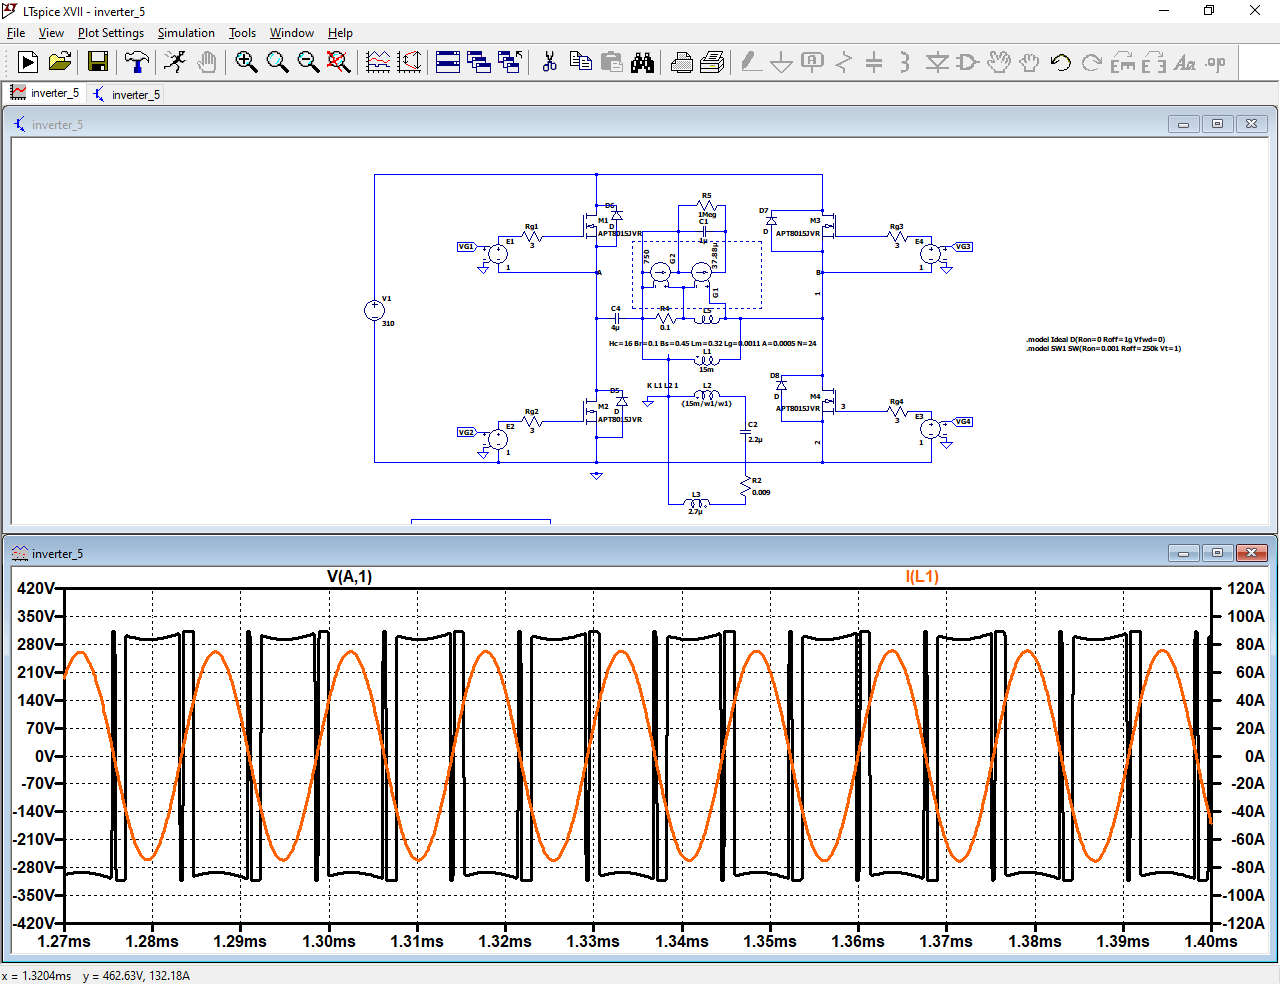The image size is (1280, 984).
Task: Click the K L1 L2 1 directive
Action: tap(662, 386)
